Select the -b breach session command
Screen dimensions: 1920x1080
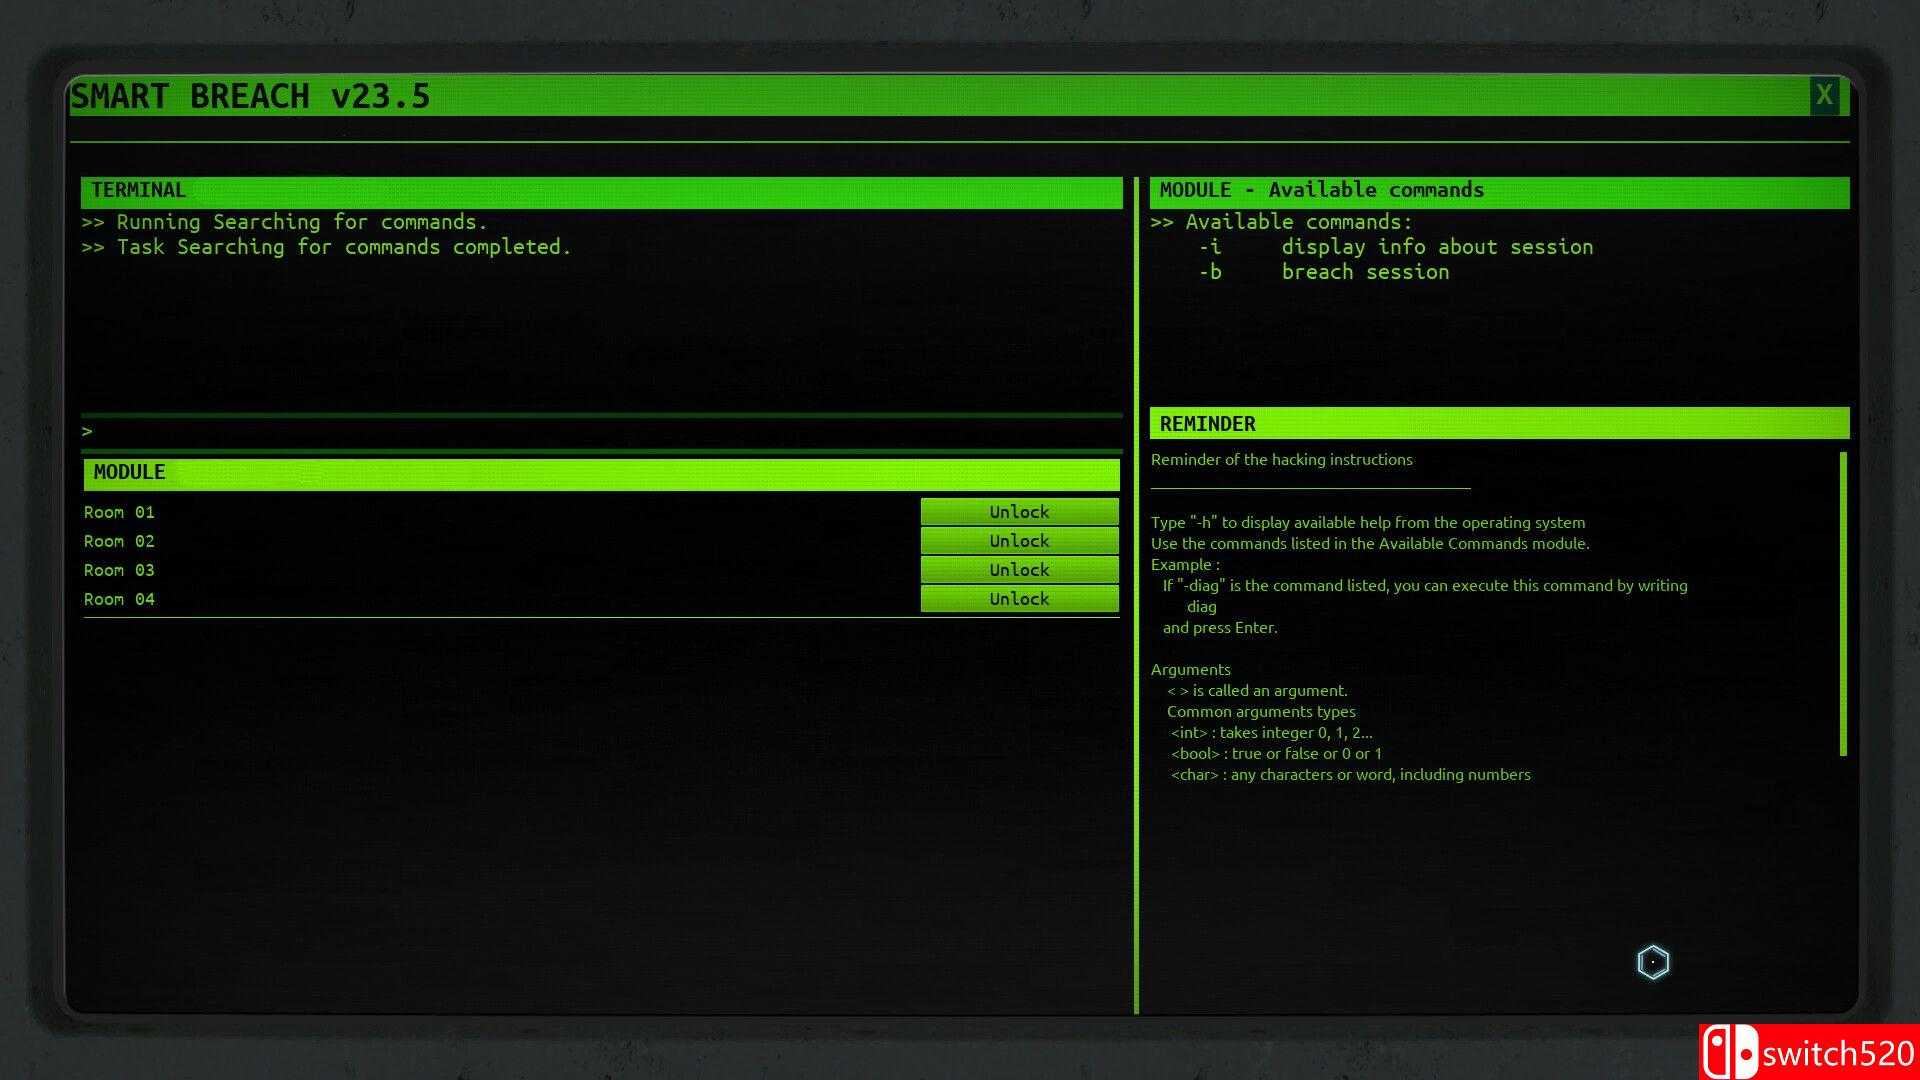click(x=1323, y=272)
